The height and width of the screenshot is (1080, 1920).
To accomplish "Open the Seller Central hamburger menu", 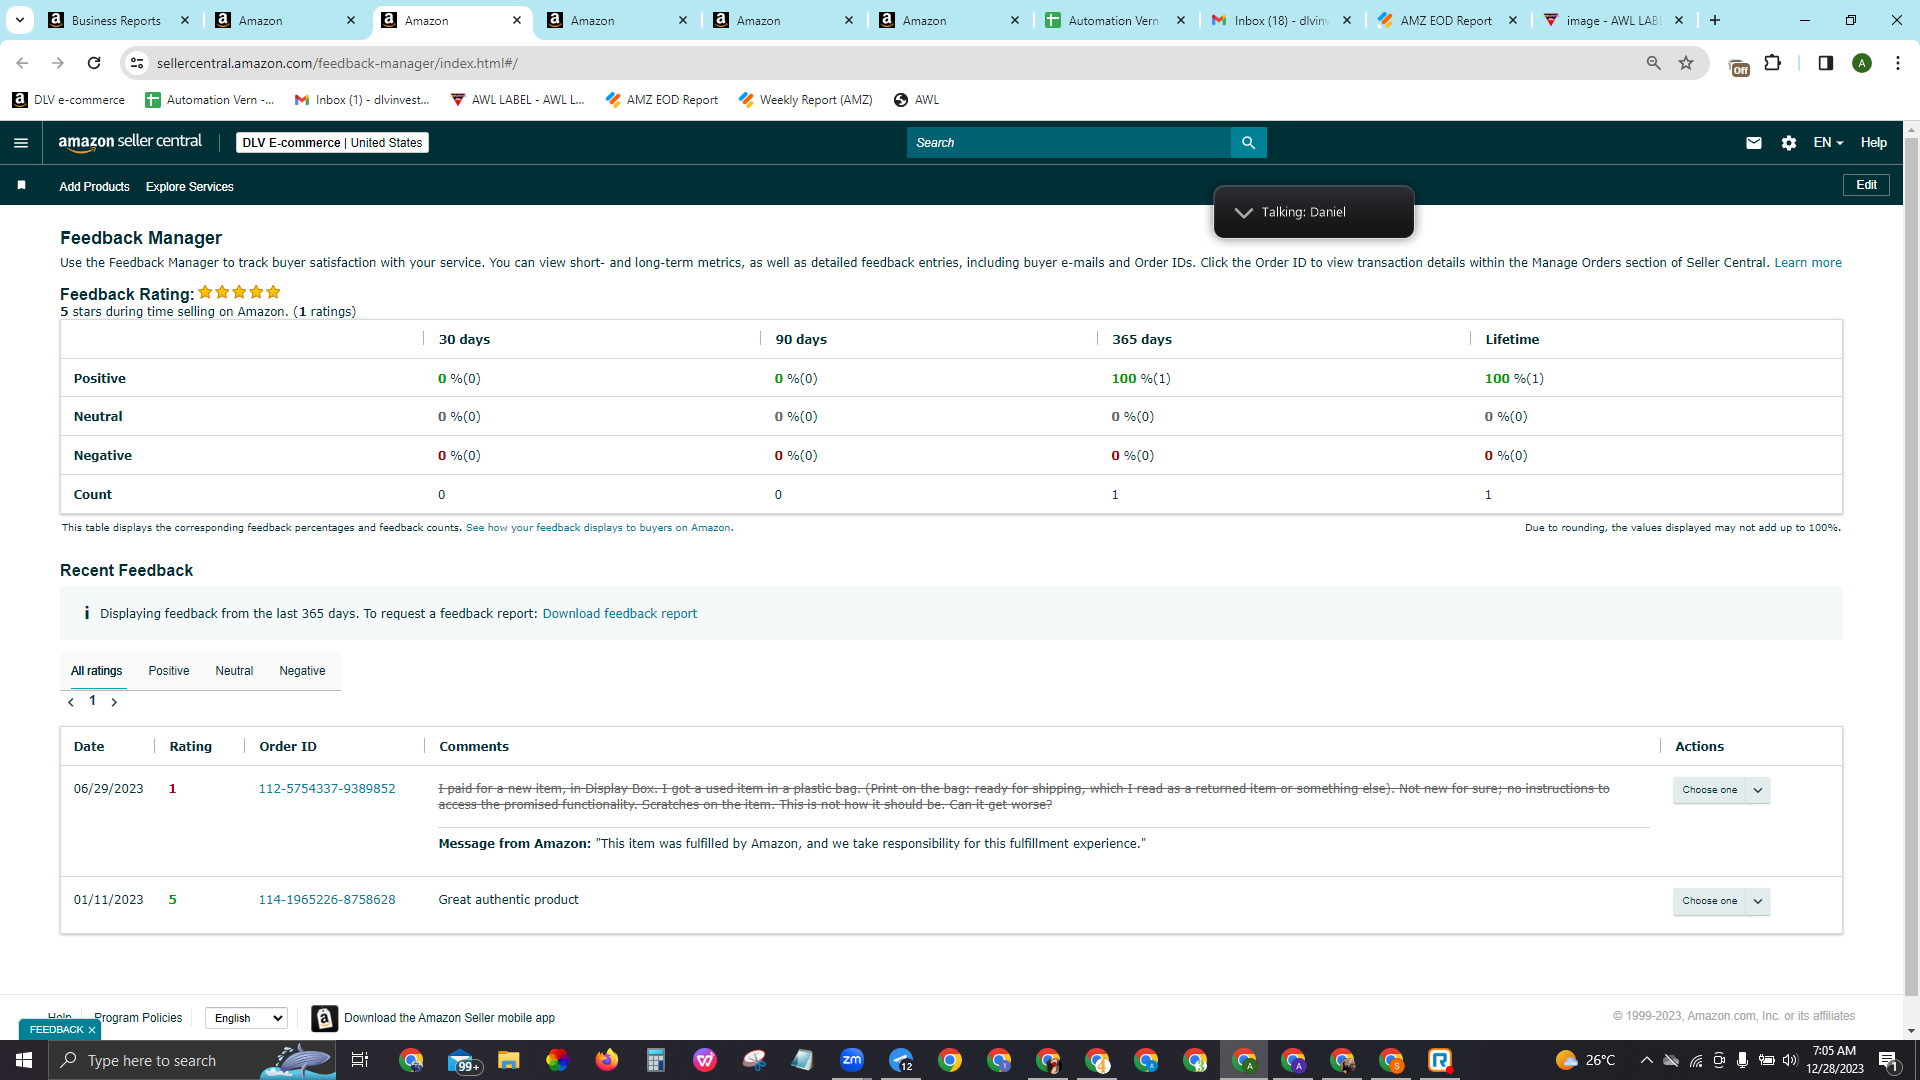I will (21, 143).
